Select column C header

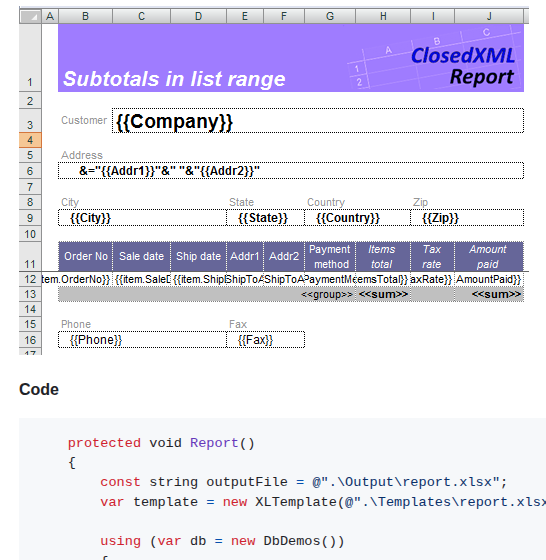(x=141, y=16)
